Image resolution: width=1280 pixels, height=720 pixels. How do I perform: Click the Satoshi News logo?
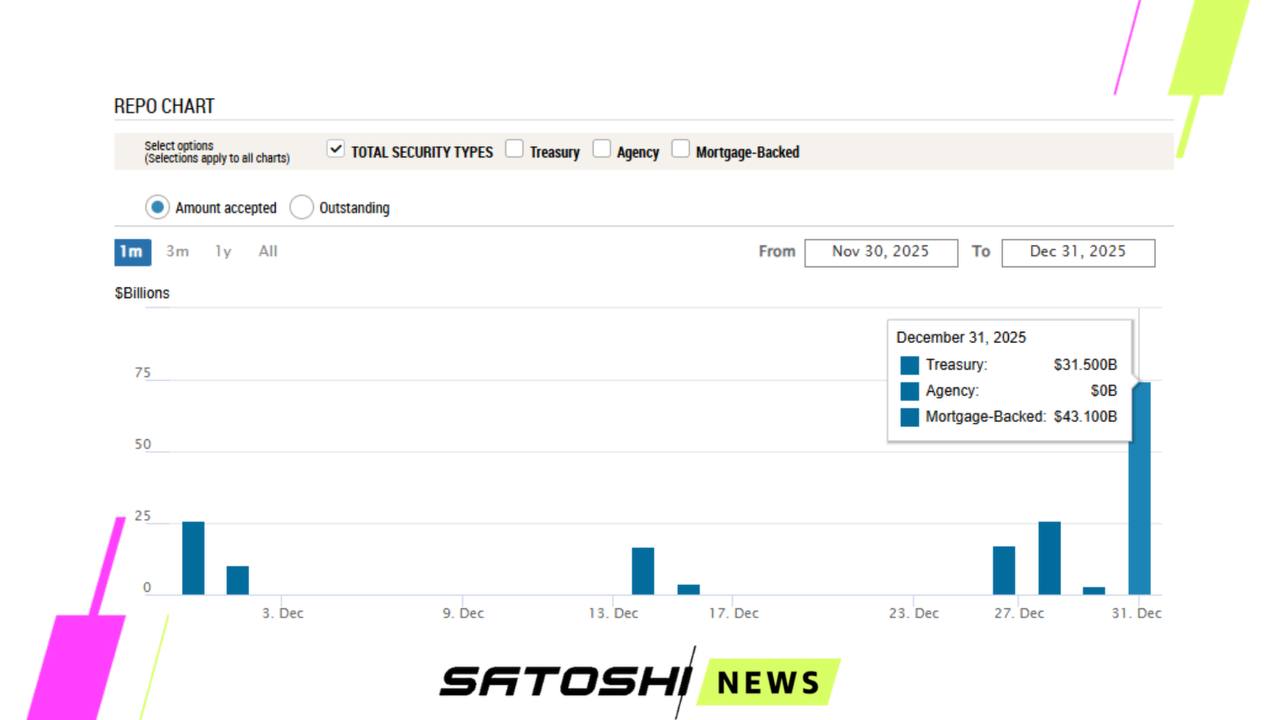click(638, 682)
